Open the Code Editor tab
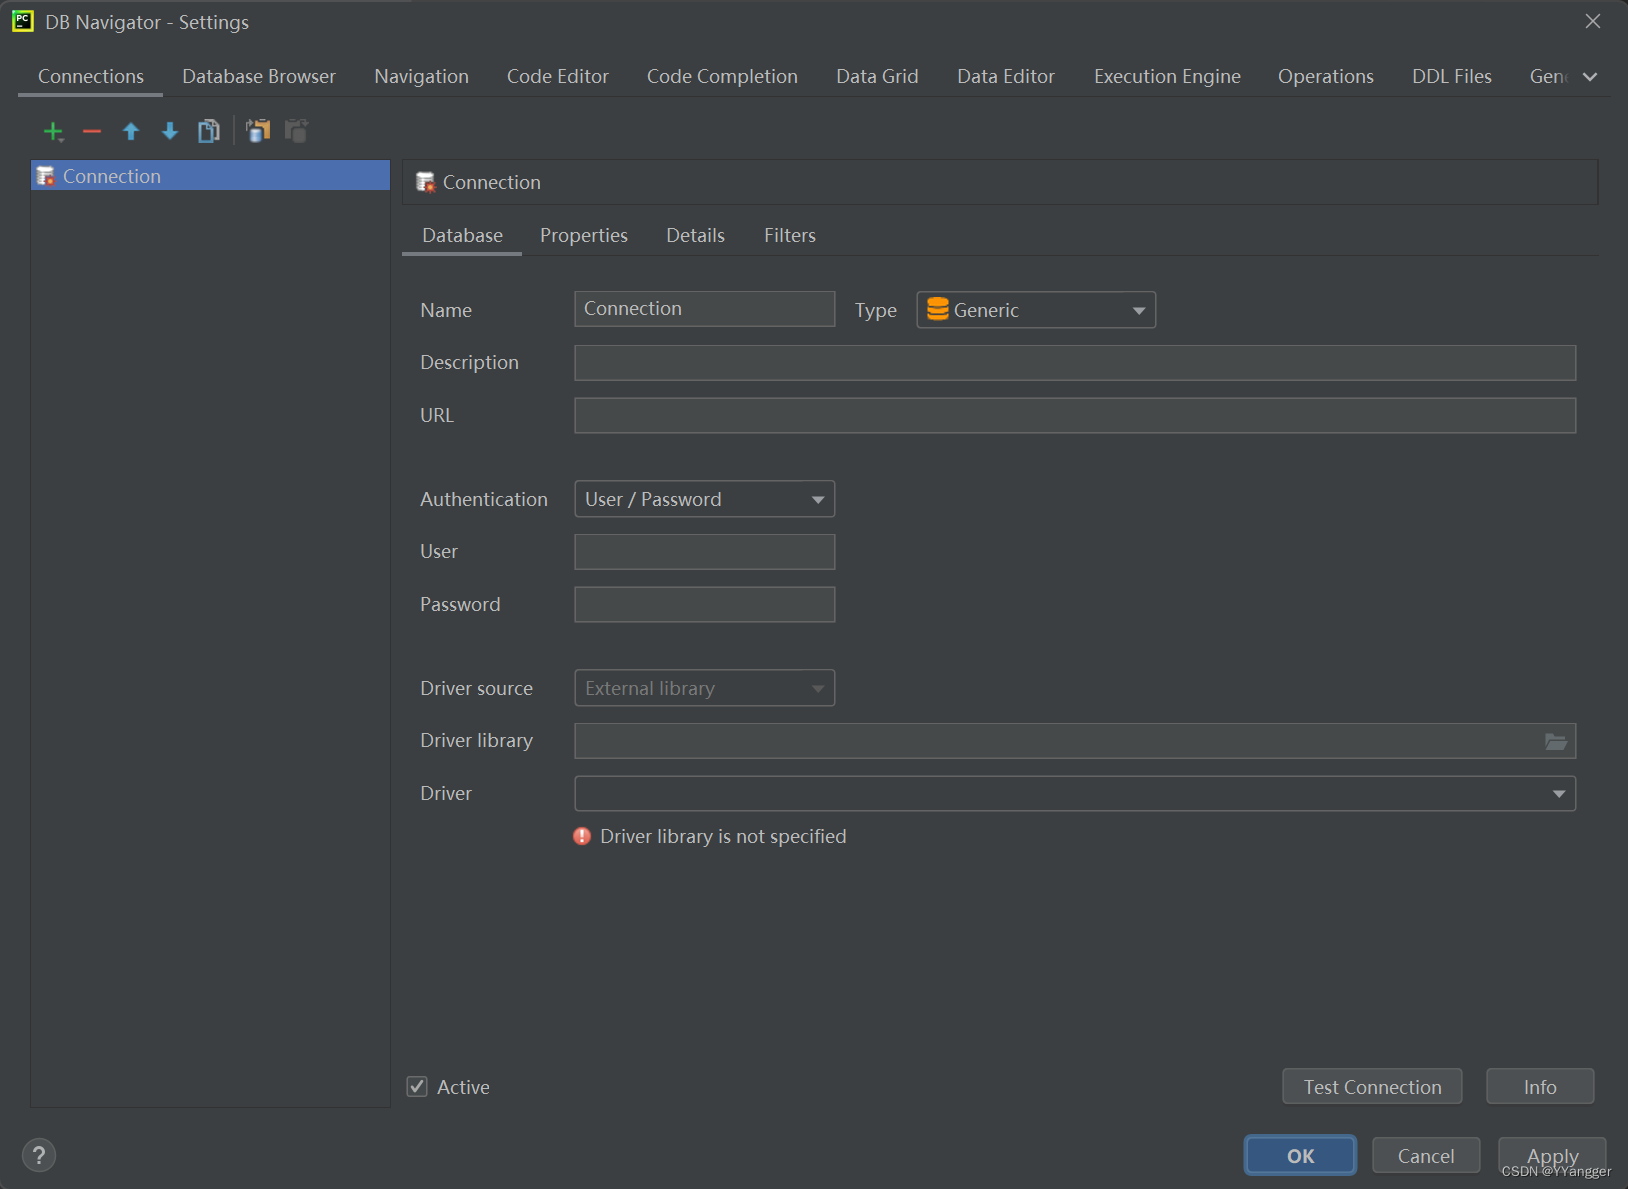This screenshot has height=1189, width=1628. pyautogui.click(x=558, y=77)
